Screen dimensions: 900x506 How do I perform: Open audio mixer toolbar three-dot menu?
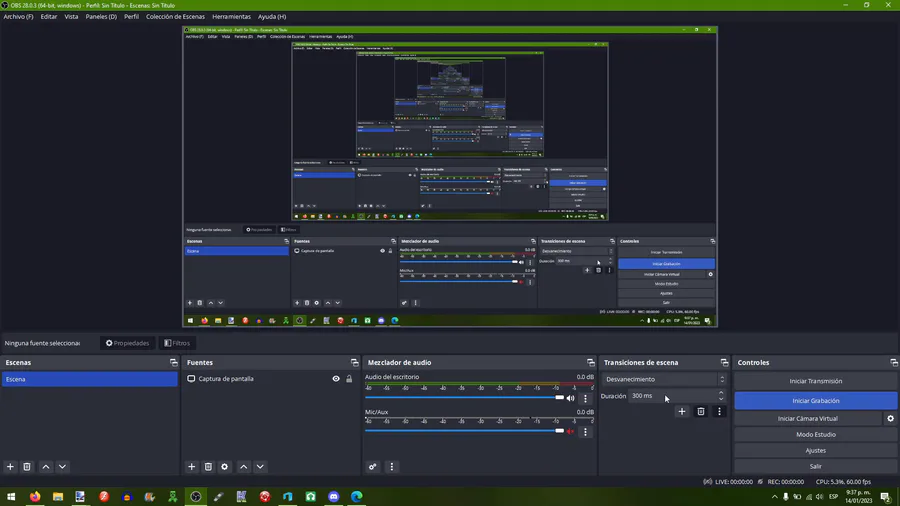[392, 466]
